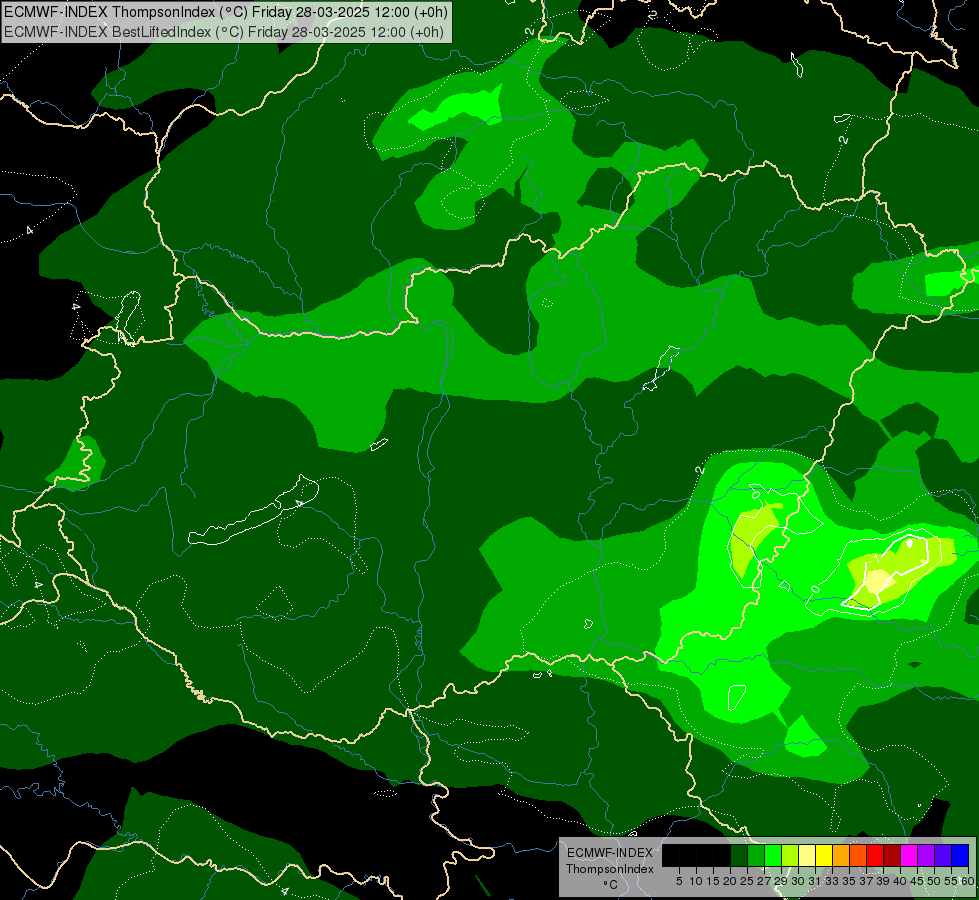This screenshot has height=900, width=979.
Task: Click the legend scale value '60'
Action: [968, 881]
